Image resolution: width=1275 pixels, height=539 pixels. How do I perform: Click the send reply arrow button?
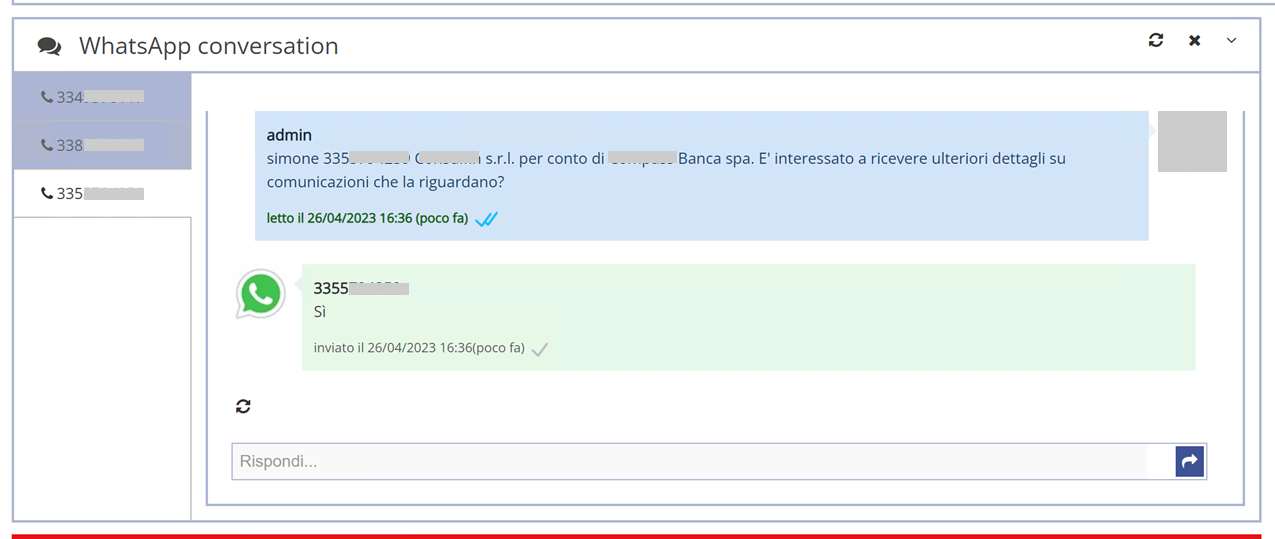pos(1189,461)
